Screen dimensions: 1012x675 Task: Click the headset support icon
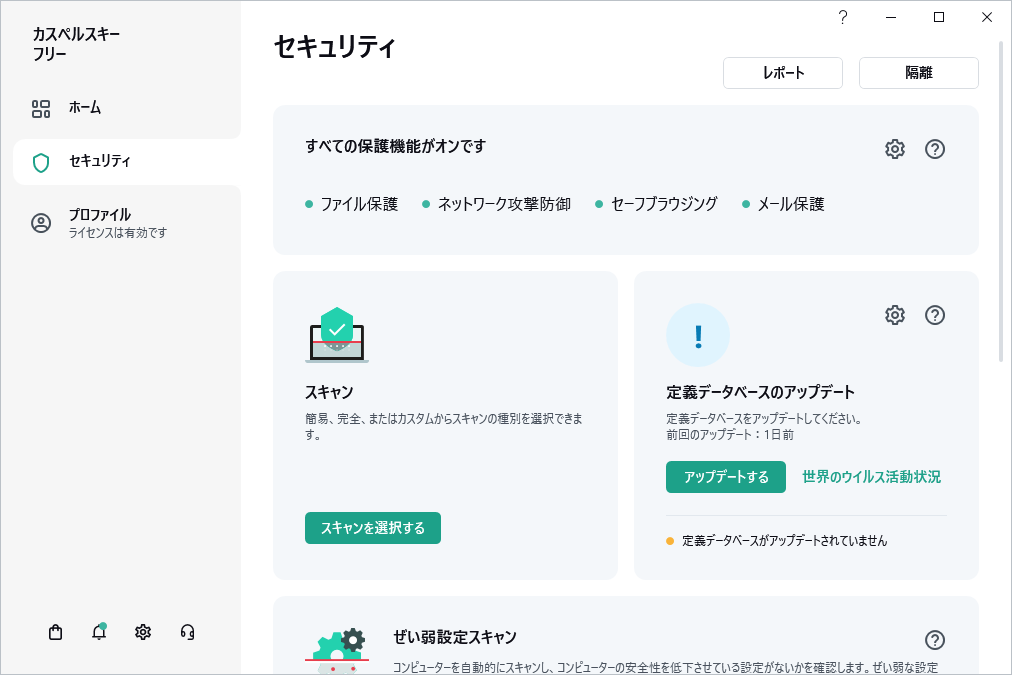pyautogui.click(x=187, y=632)
